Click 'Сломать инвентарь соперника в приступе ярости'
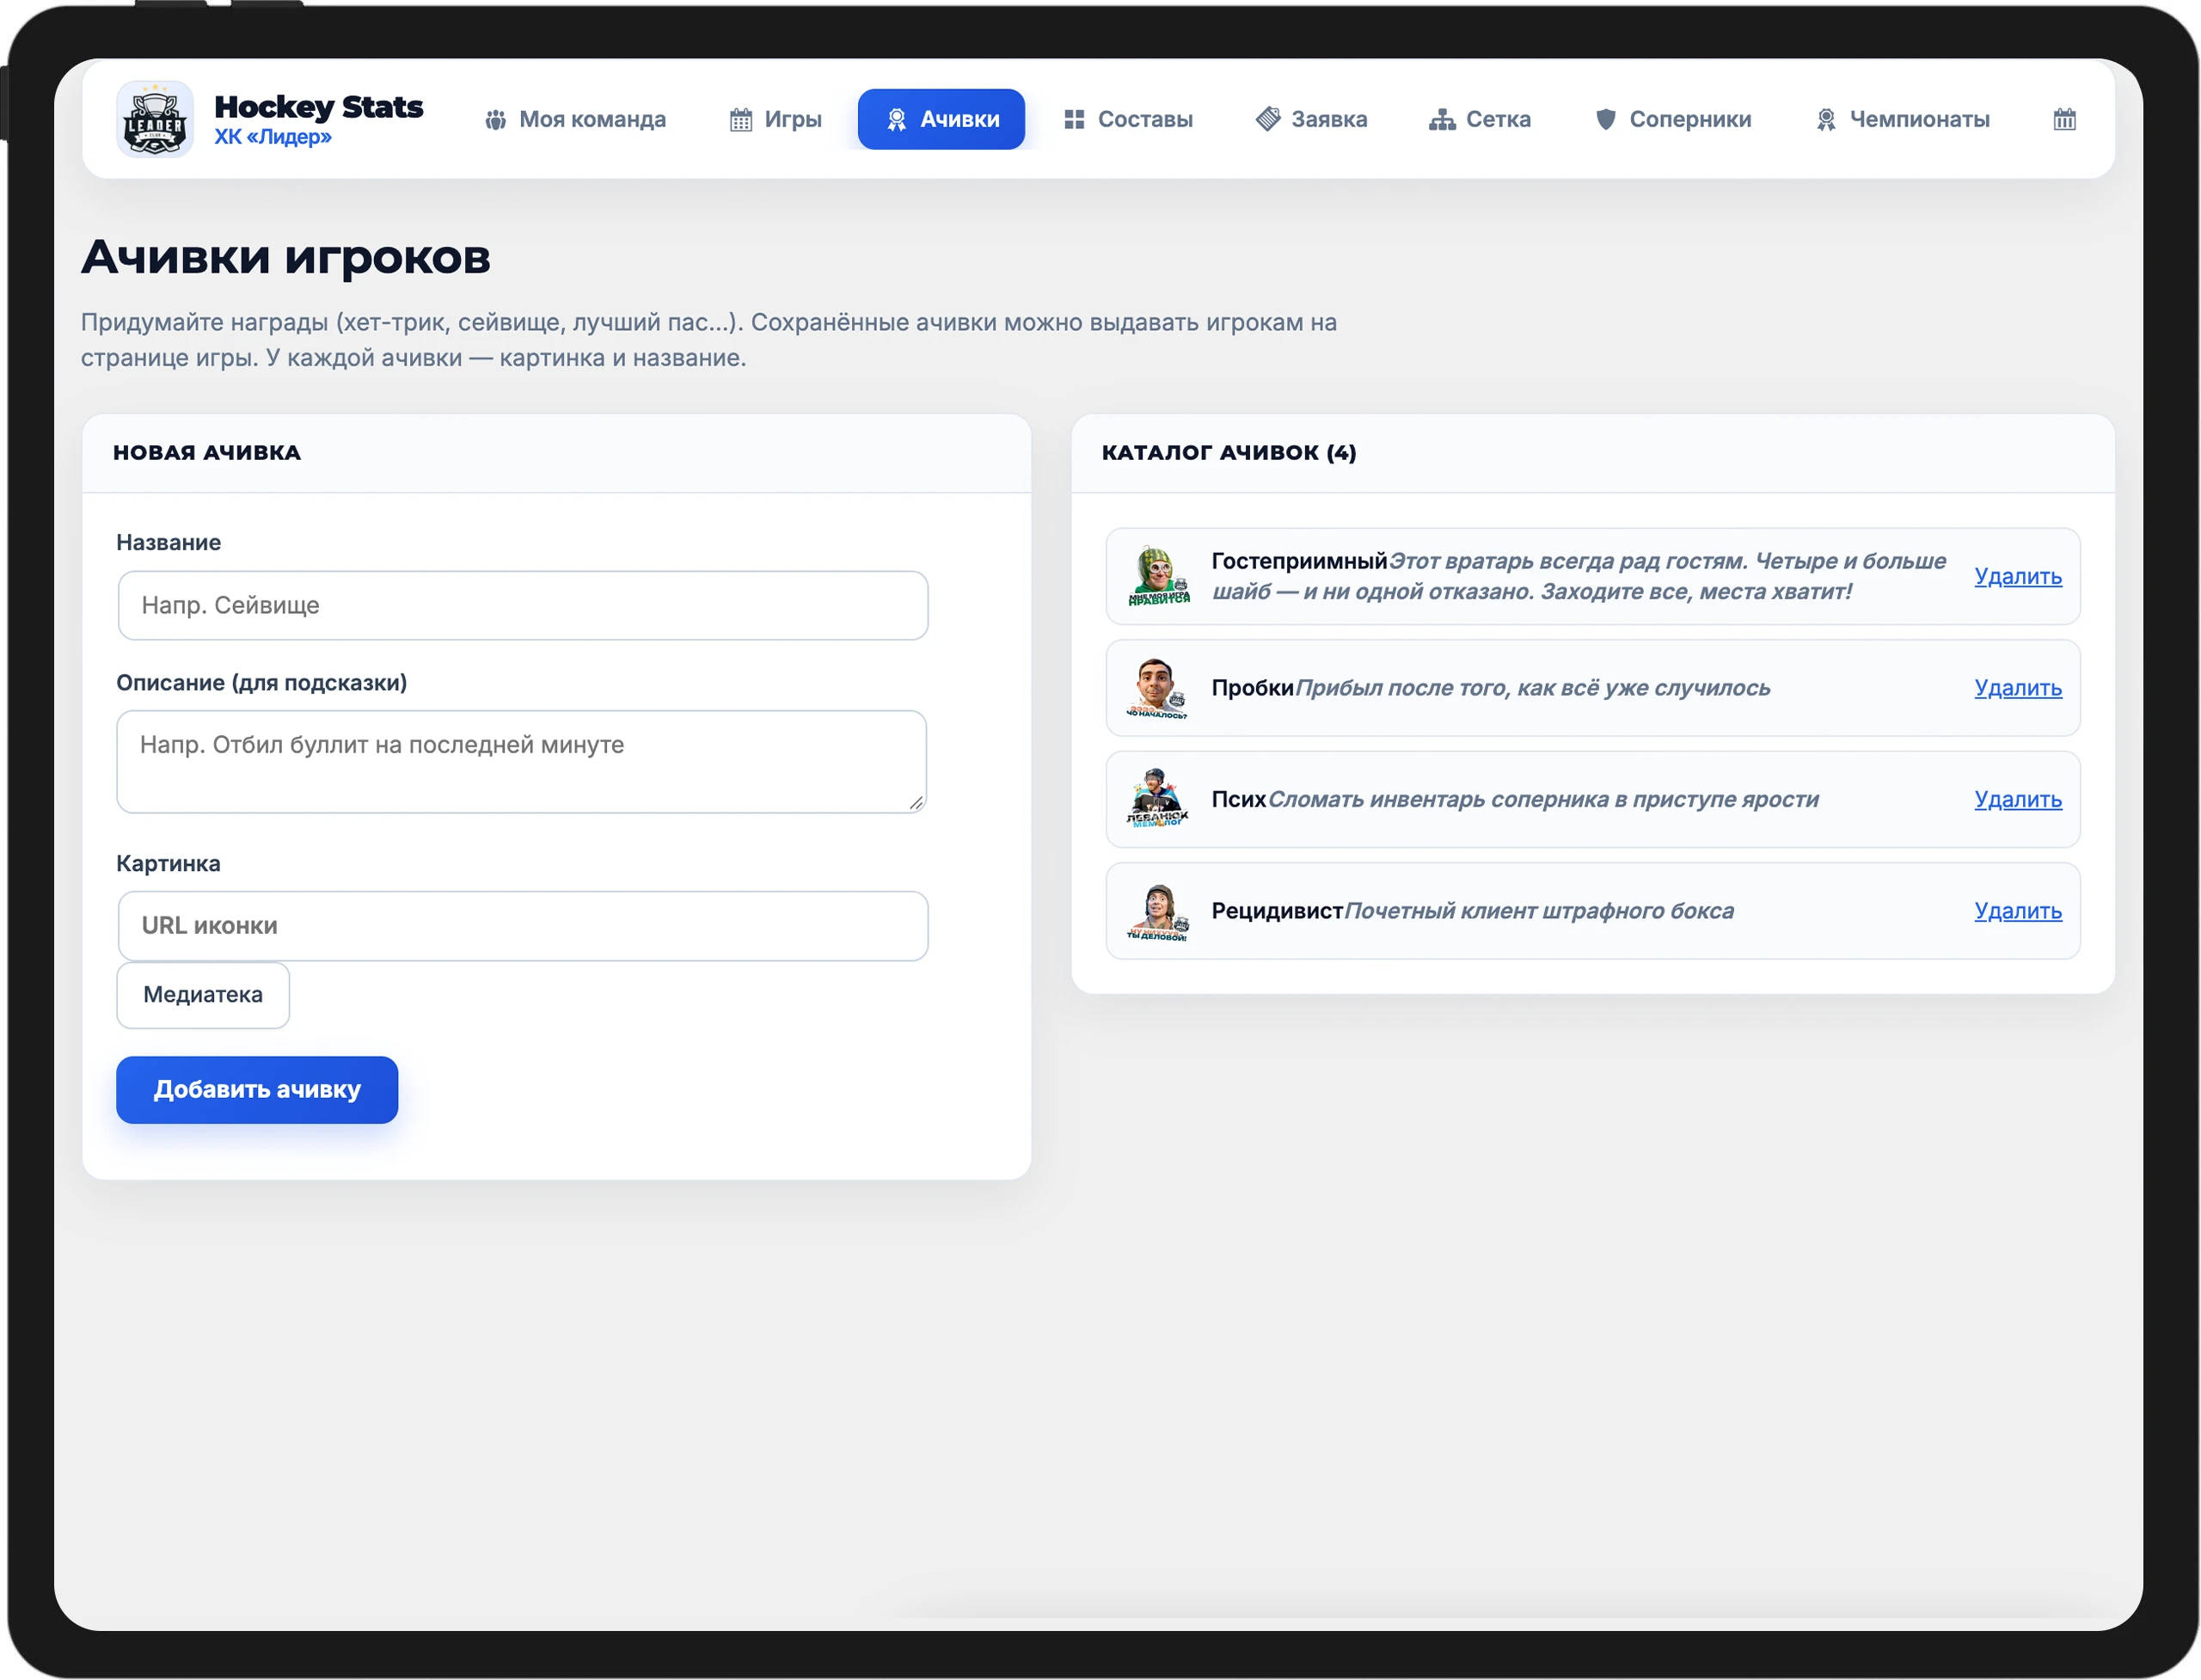Screen dimensions: 2201x1680 [x=1543, y=800]
